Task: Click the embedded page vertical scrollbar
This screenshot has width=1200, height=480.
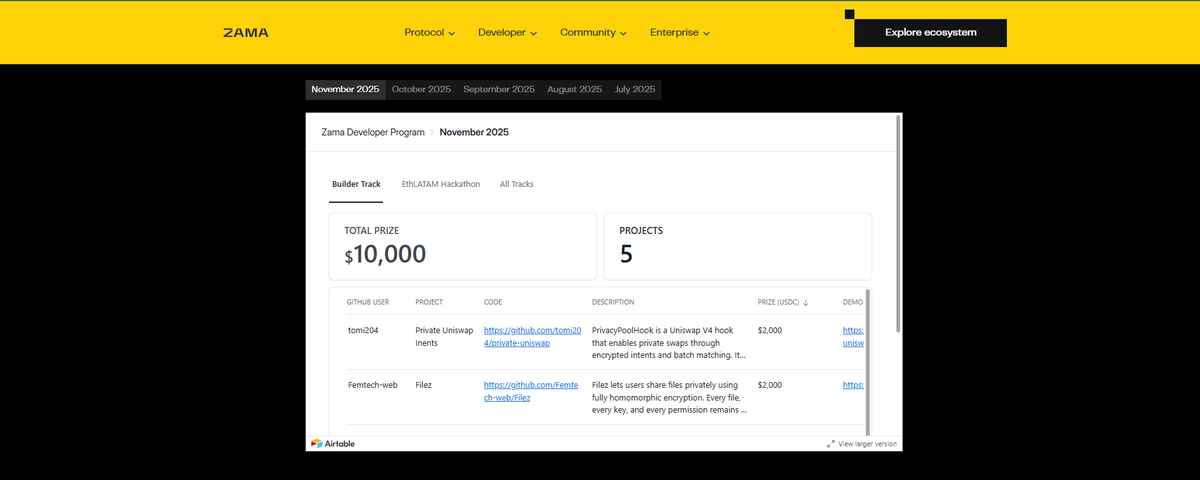Action: tap(898, 223)
